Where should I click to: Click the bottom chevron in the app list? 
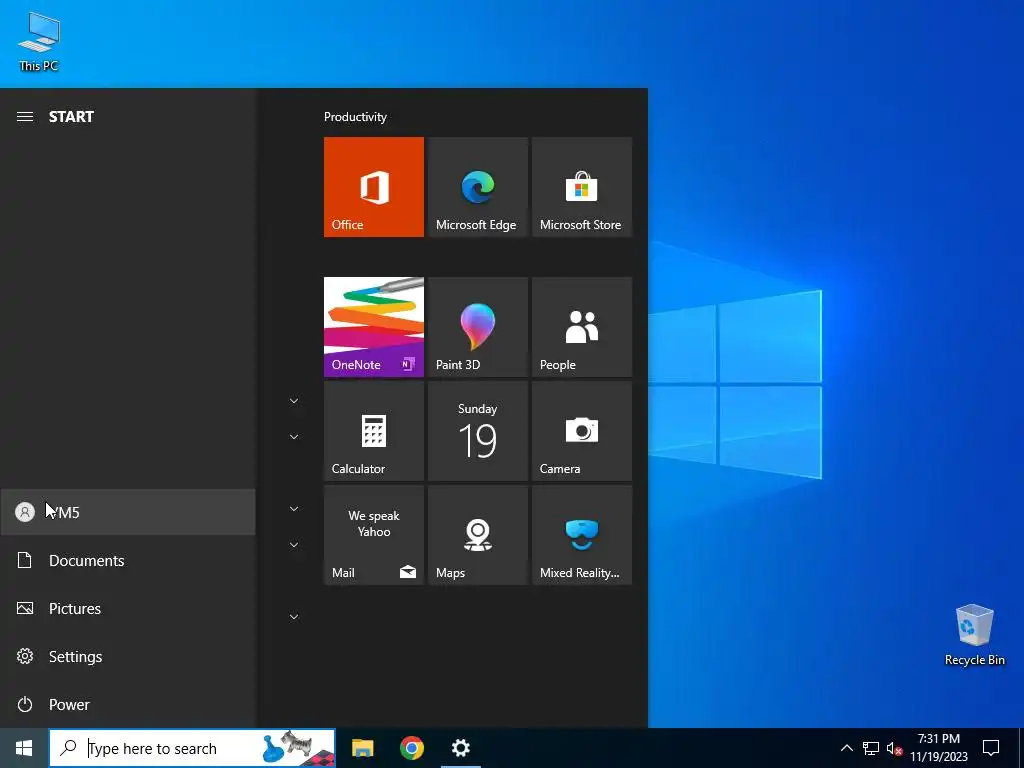click(294, 616)
